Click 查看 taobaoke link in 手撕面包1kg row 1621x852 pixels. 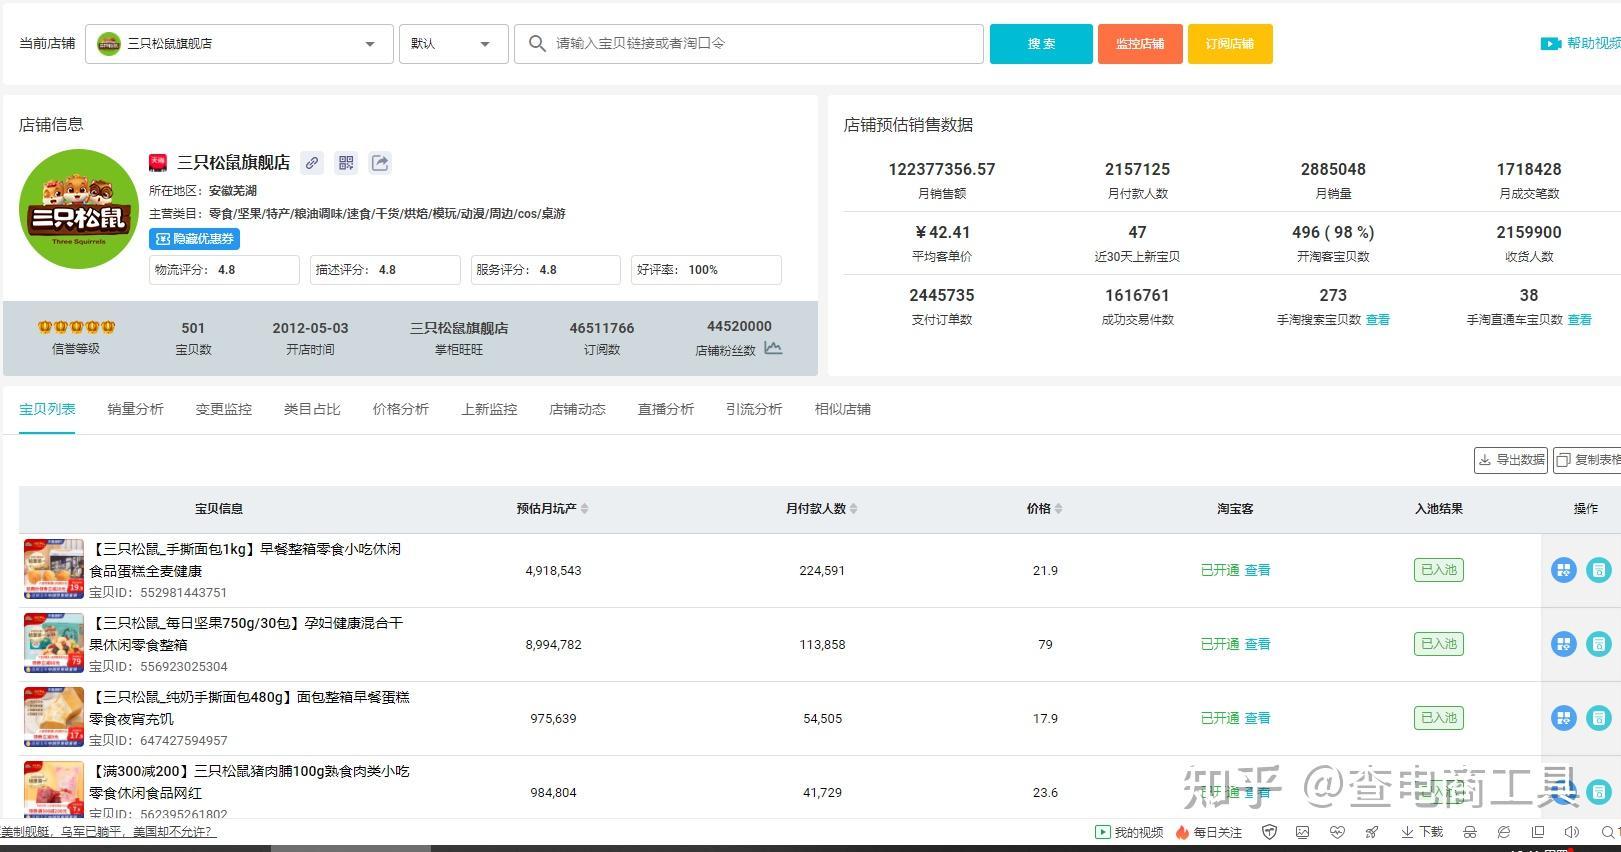[x=1257, y=570]
